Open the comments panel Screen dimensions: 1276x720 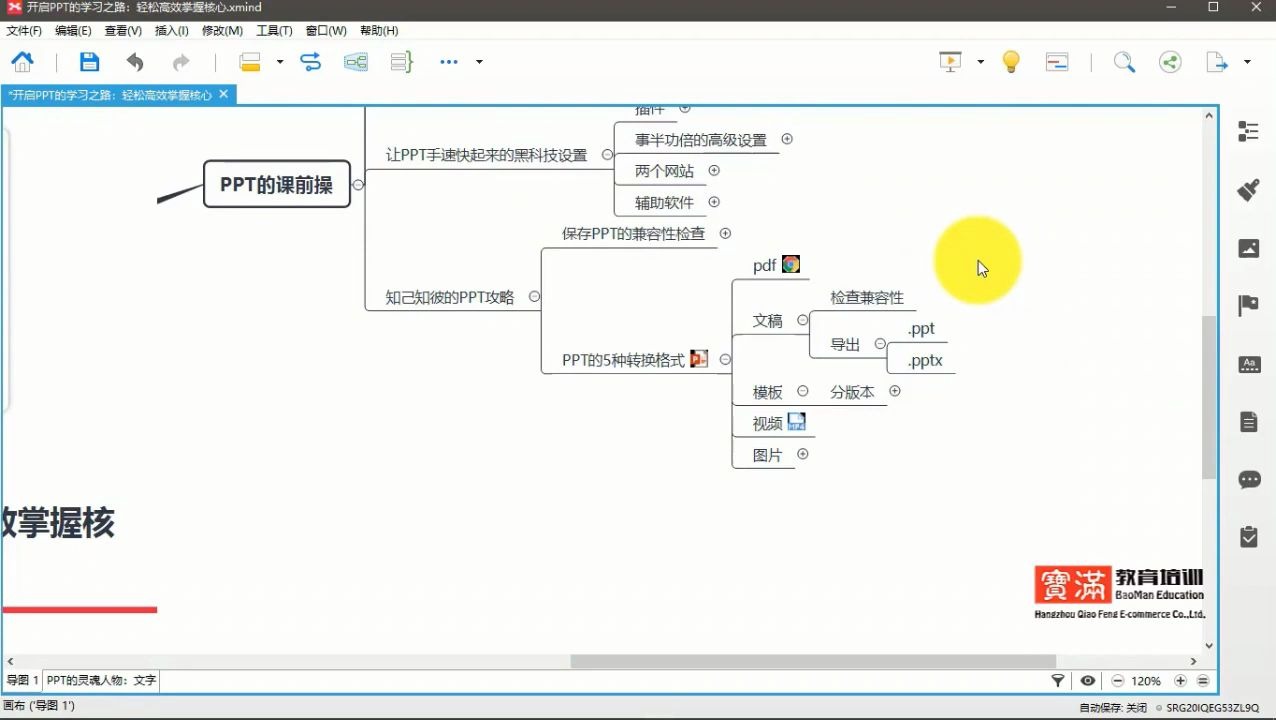[1249, 479]
